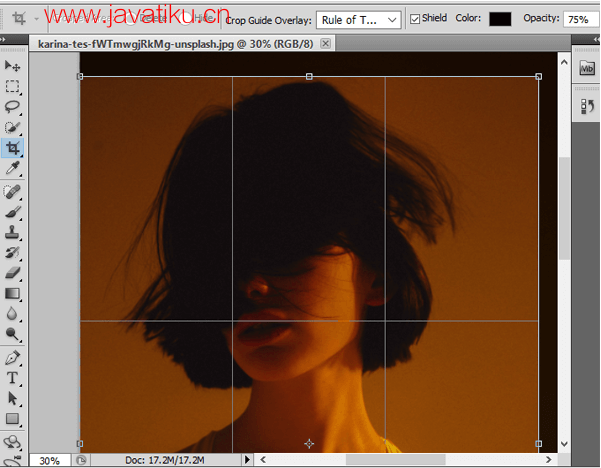601x468 pixels.
Task: Select the Clone Stamp tool
Action: coord(12,232)
